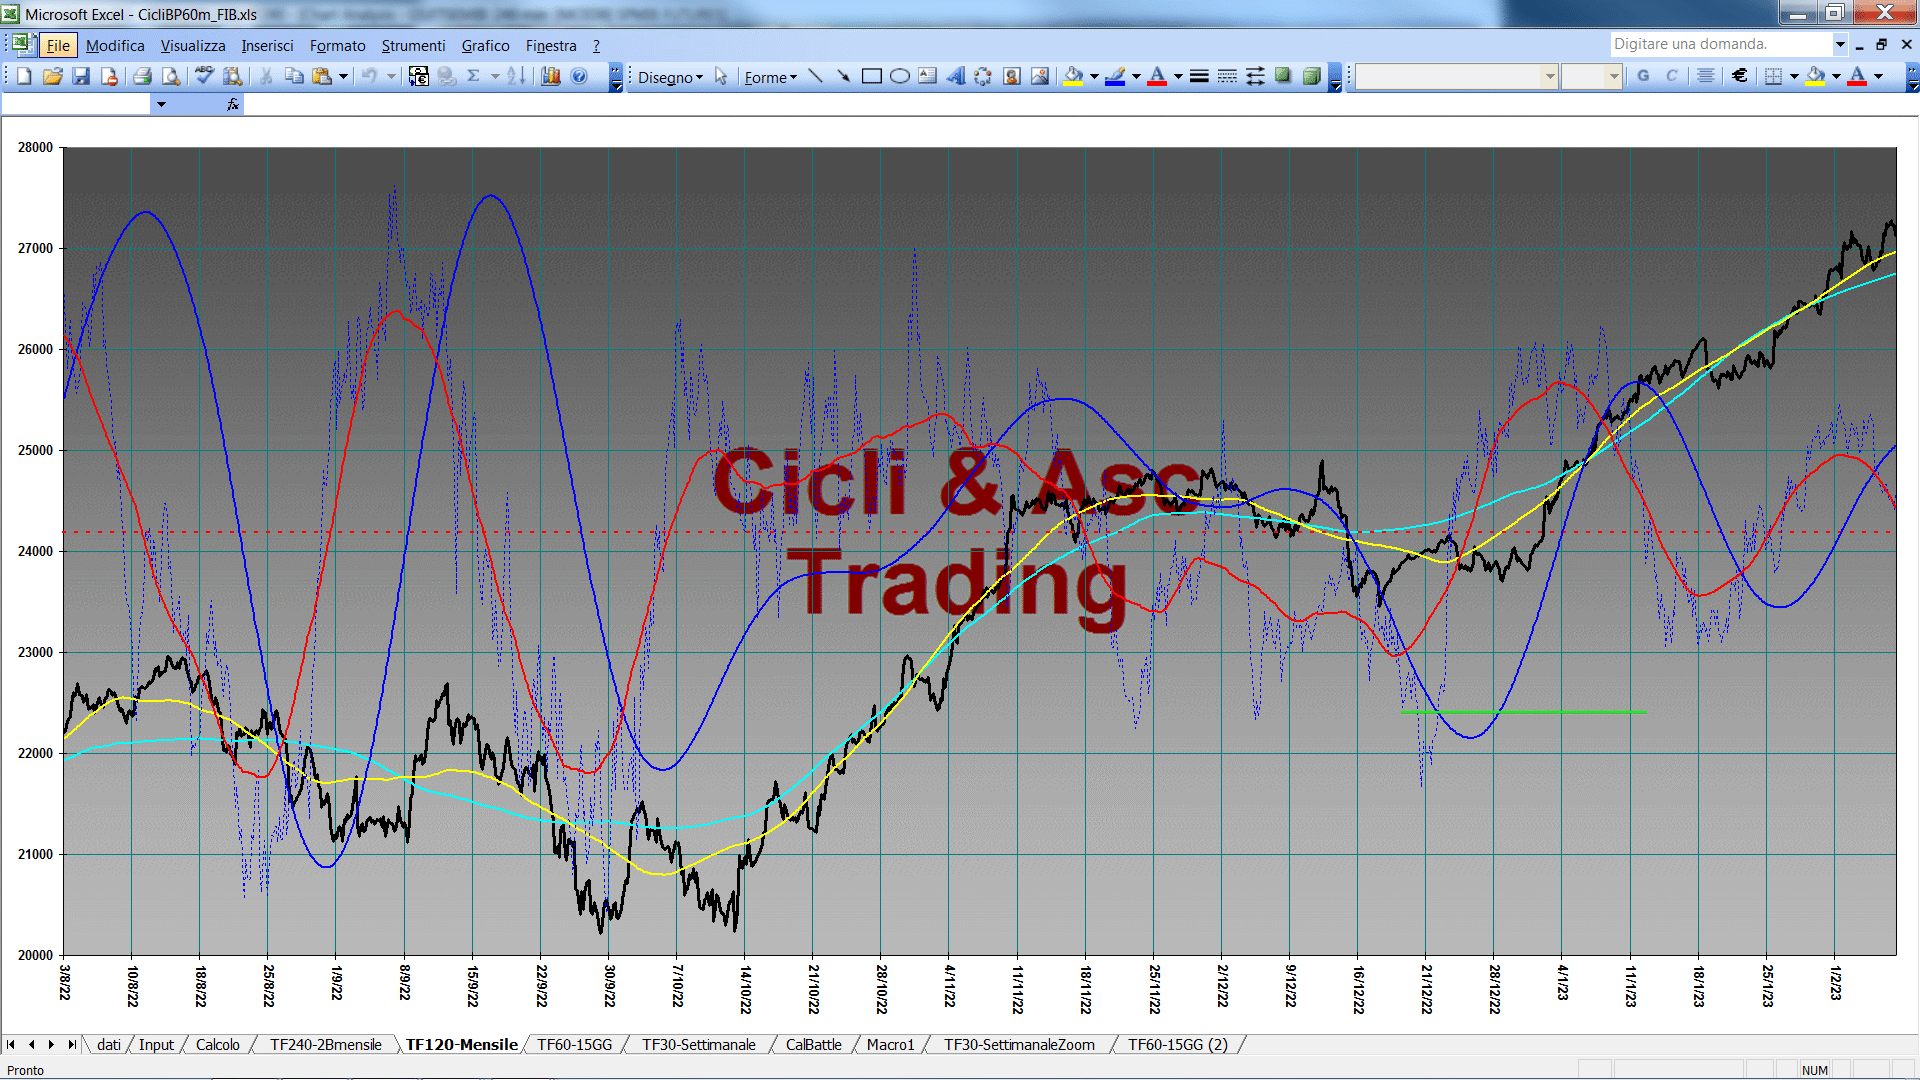Open the Arrow Style options
This screenshot has width=1920, height=1080.
click(x=1255, y=76)
